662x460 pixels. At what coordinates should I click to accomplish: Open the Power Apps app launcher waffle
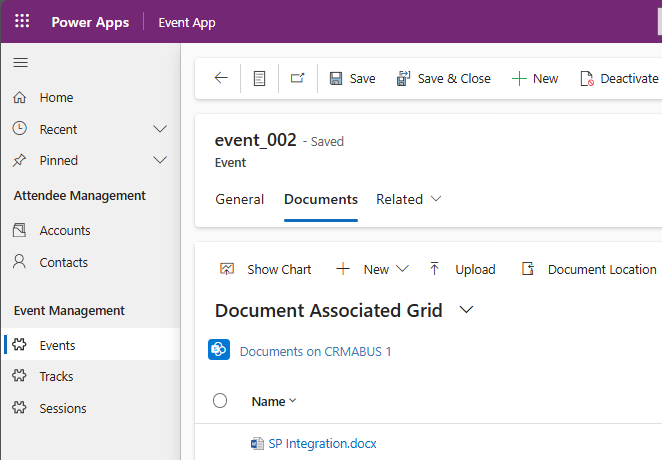[x=22, y=21]
